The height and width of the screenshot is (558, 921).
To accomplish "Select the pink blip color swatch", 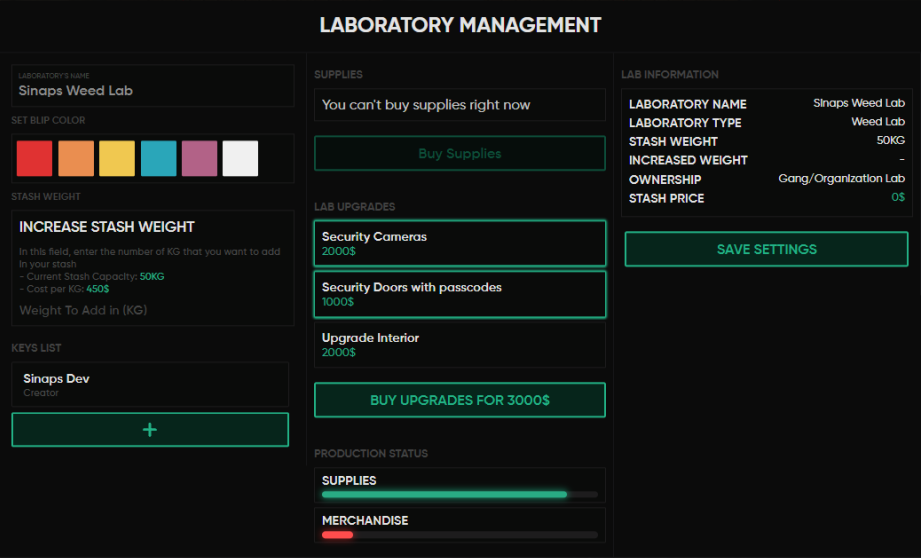I will coord(199,158).
